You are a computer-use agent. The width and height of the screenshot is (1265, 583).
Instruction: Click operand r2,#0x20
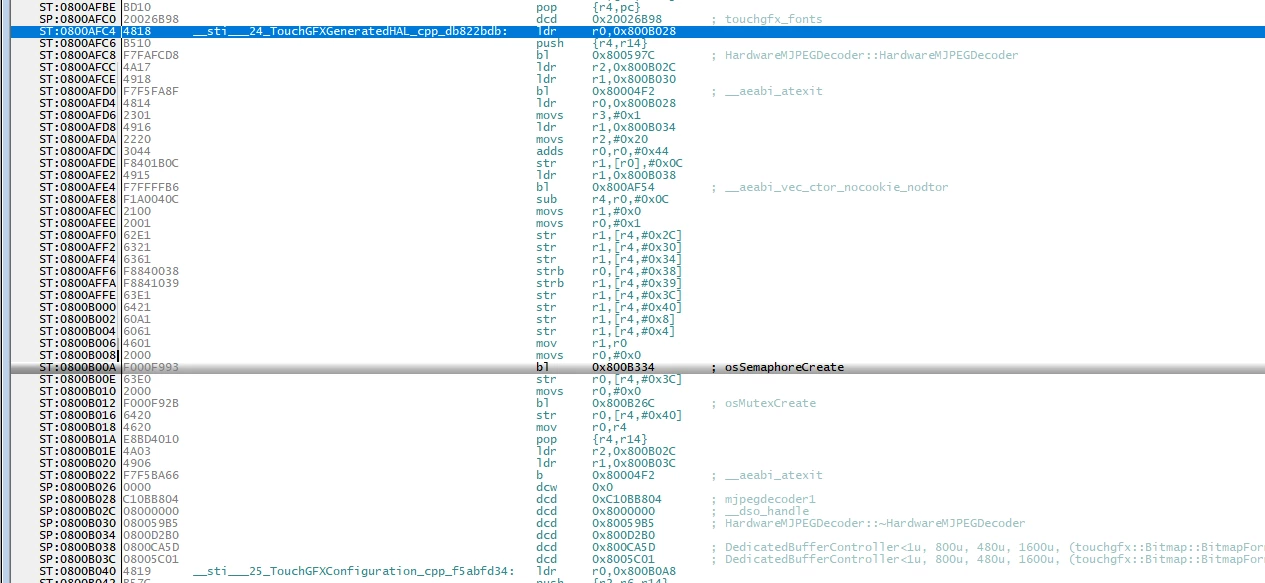pos(620,139)
